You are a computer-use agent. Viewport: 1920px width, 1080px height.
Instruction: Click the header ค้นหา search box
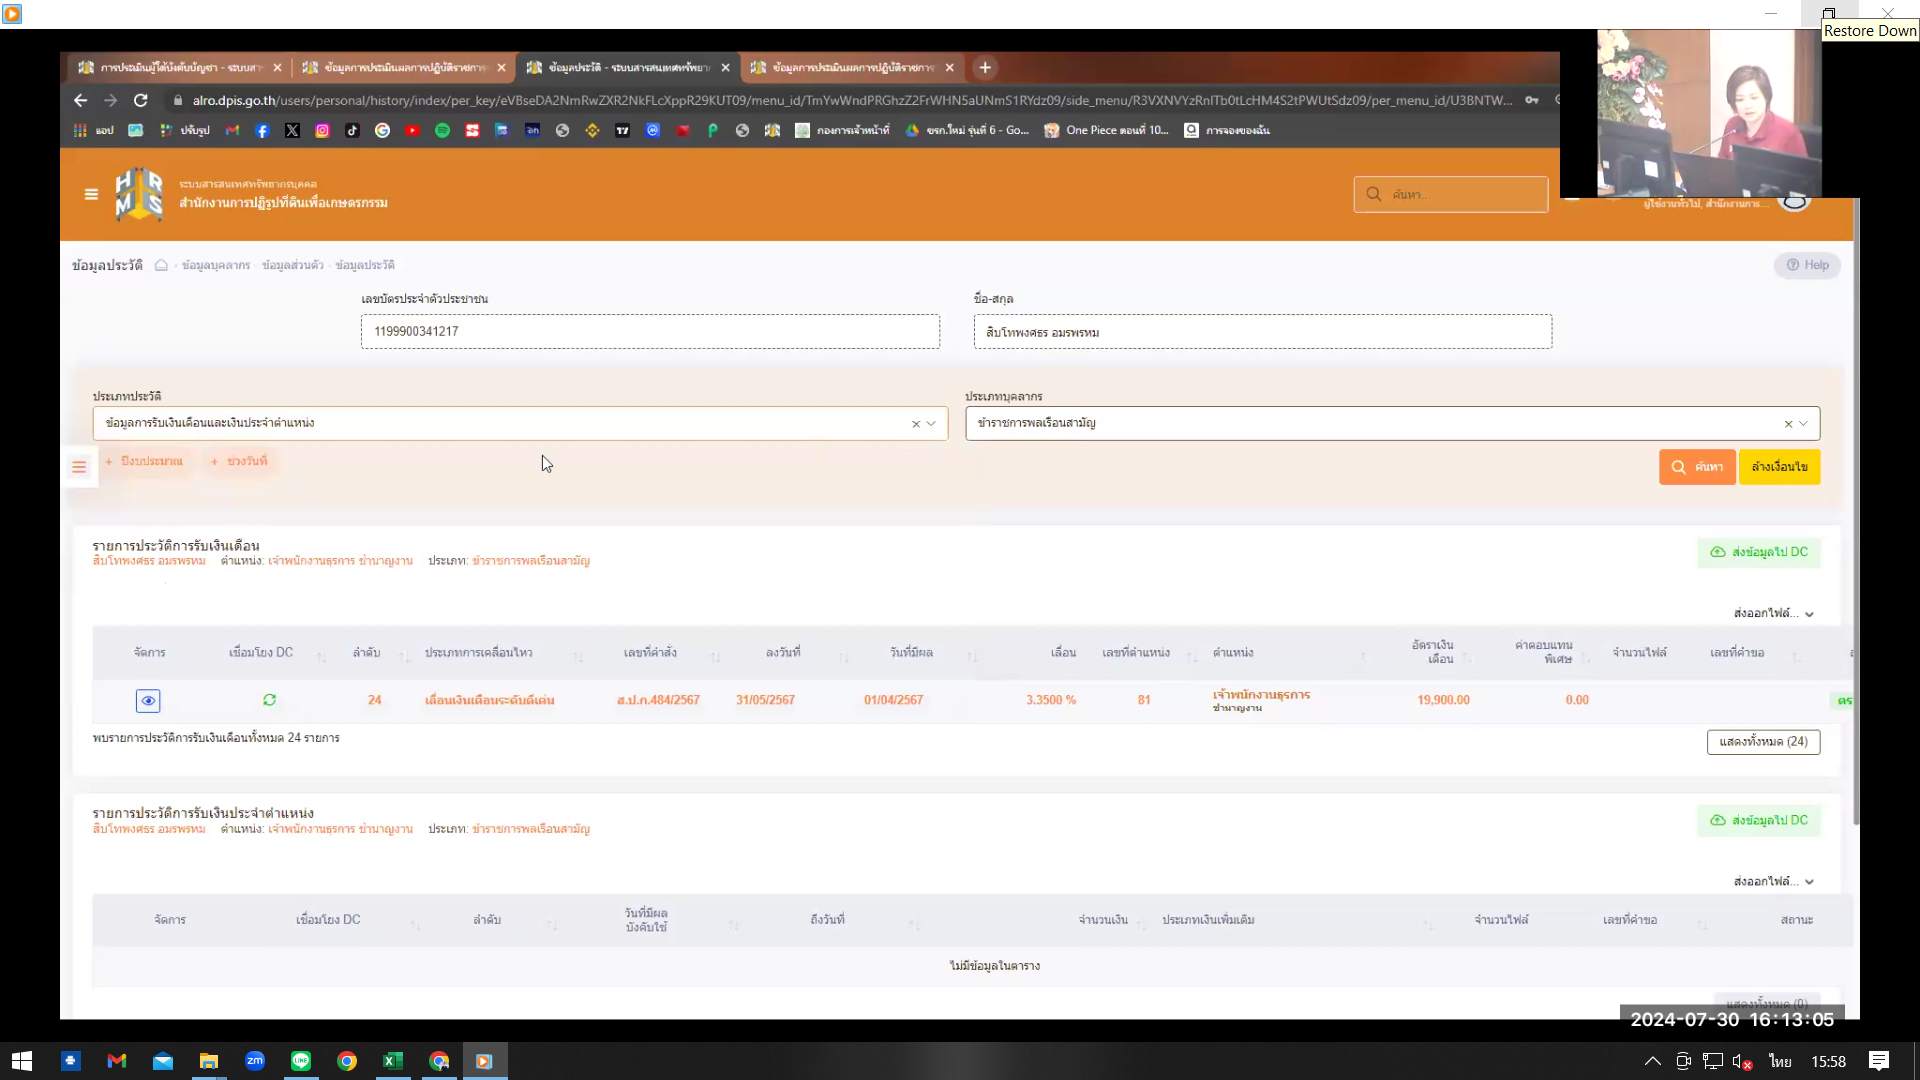pyautogui.click(x=1451, y=194)
